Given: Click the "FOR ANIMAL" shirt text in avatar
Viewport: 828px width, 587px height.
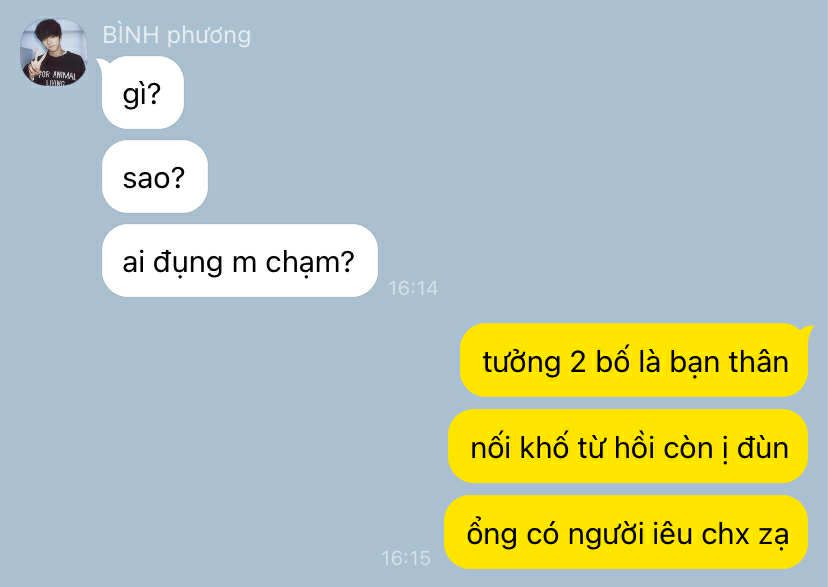Looking at the screenshot, I should 57,75.
